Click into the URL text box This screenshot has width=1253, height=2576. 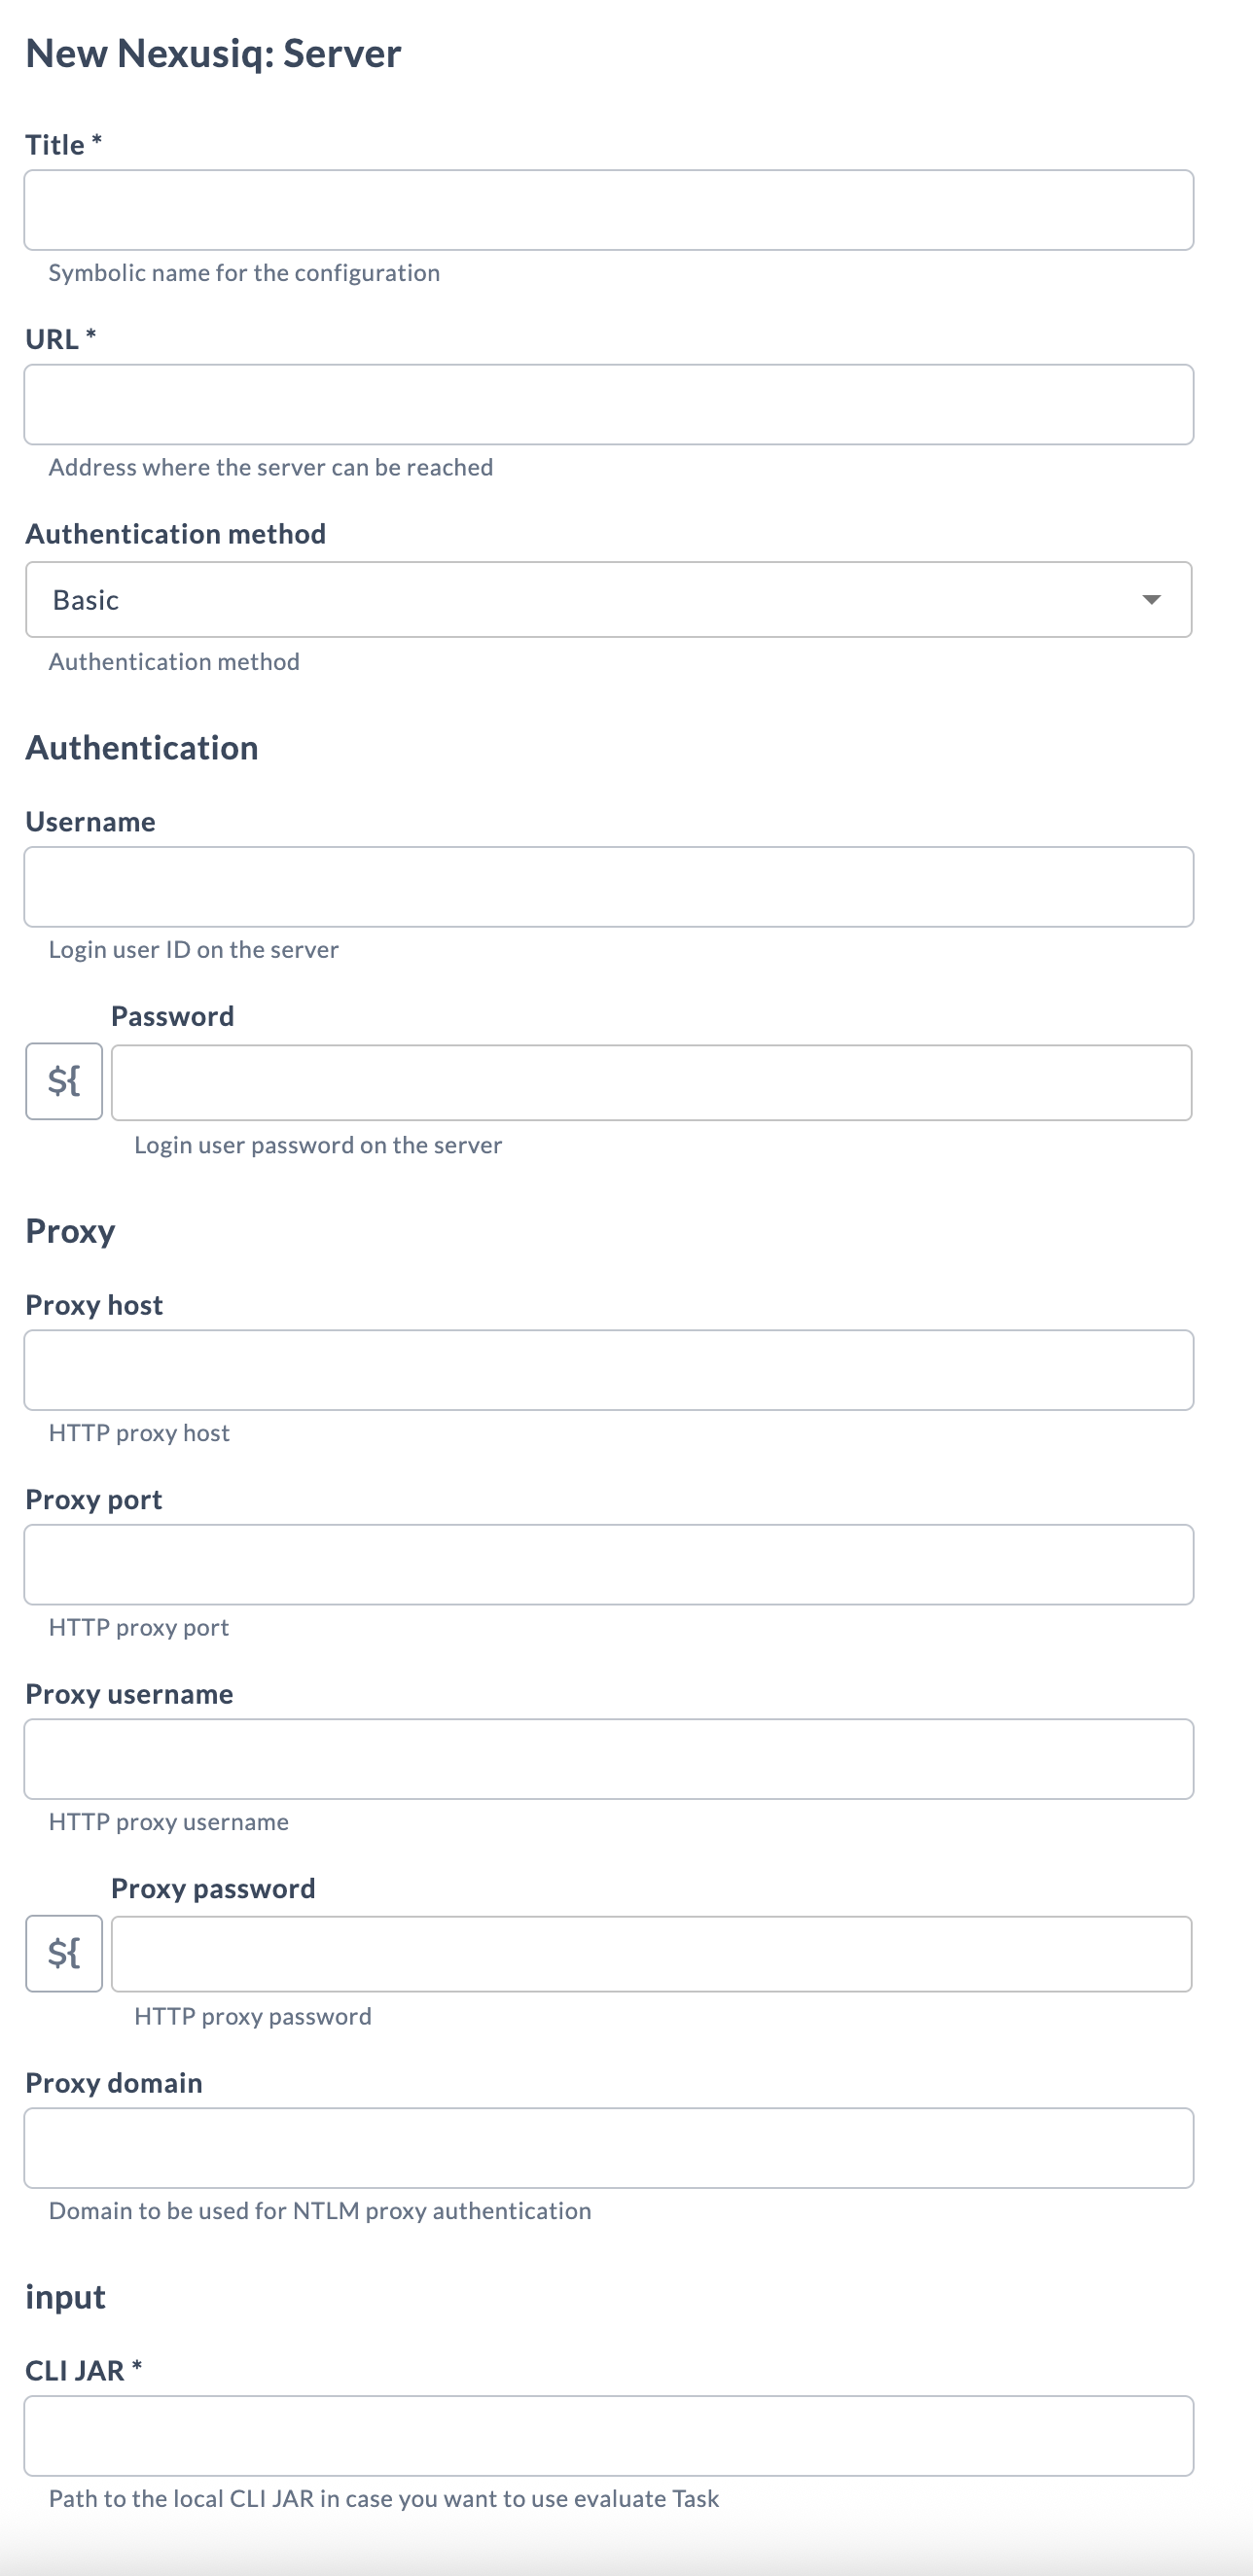click(x=608, y=404)
